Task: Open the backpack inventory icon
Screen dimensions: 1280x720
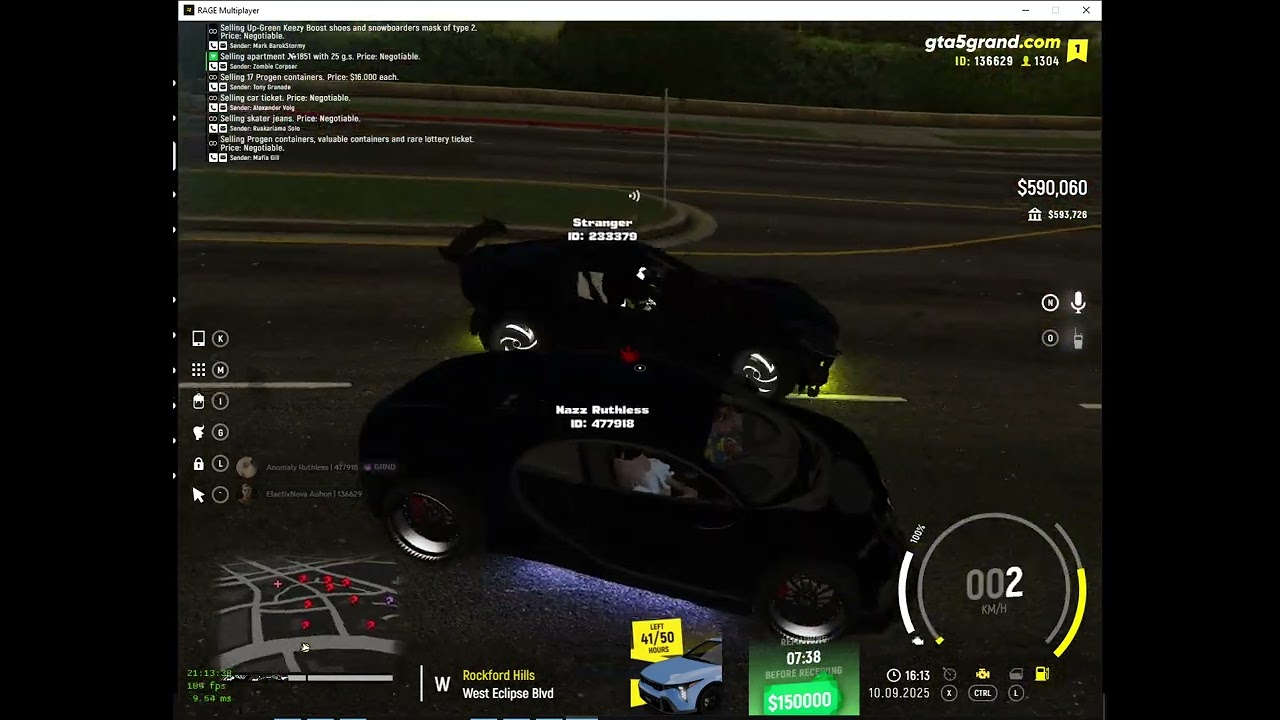Action: point(198,401)
